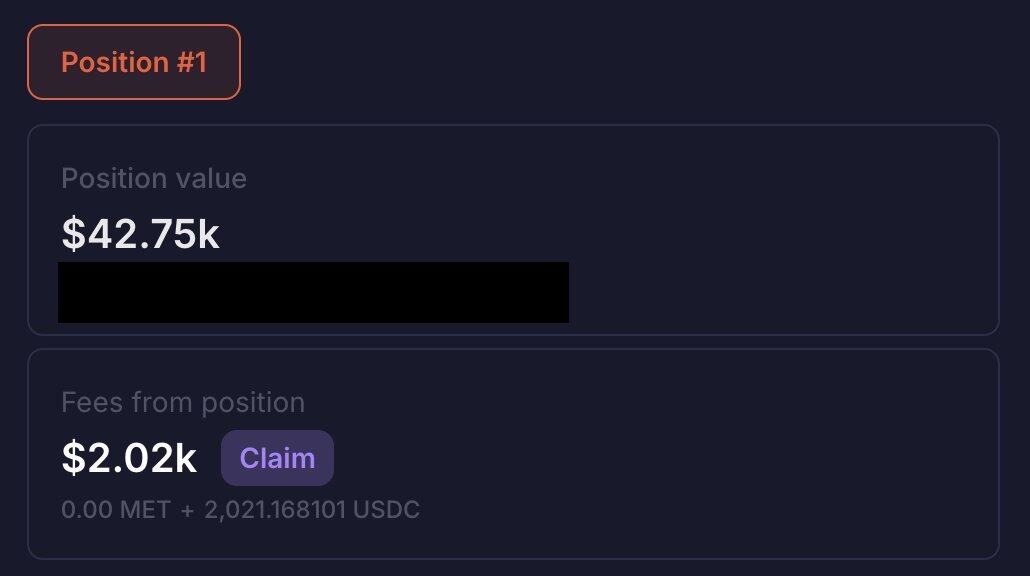Click the dollar sign of $2.02k
Viewport: 1030px width, 576px height.
pos(72,458)
